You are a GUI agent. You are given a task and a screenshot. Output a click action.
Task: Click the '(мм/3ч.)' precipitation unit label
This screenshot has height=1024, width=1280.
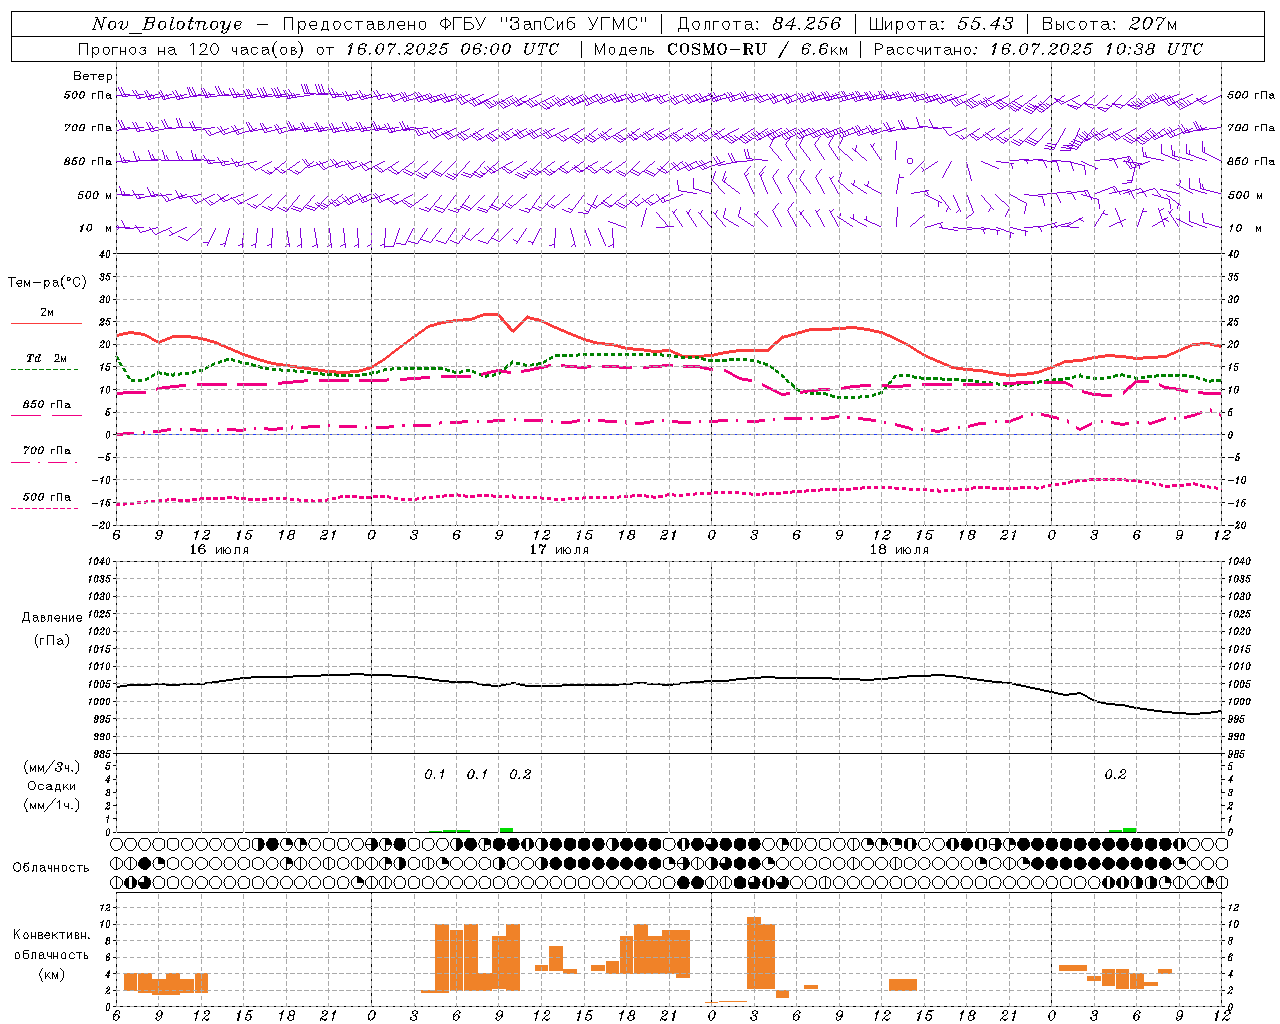tap(52, 767)
